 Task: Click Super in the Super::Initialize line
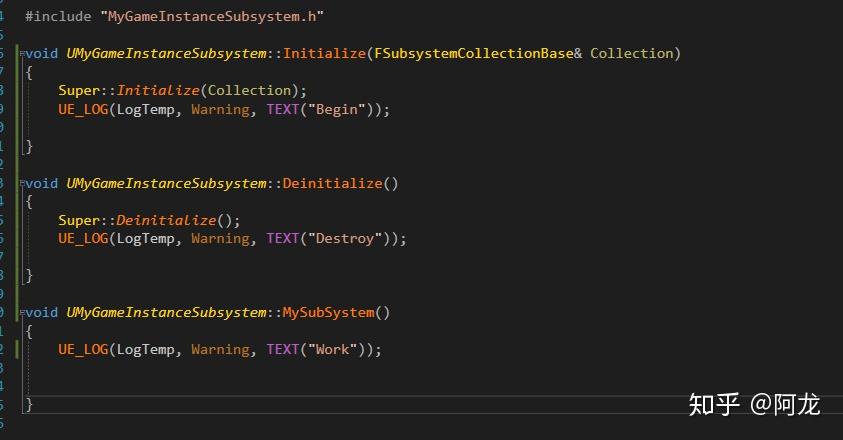coord(79,90)
